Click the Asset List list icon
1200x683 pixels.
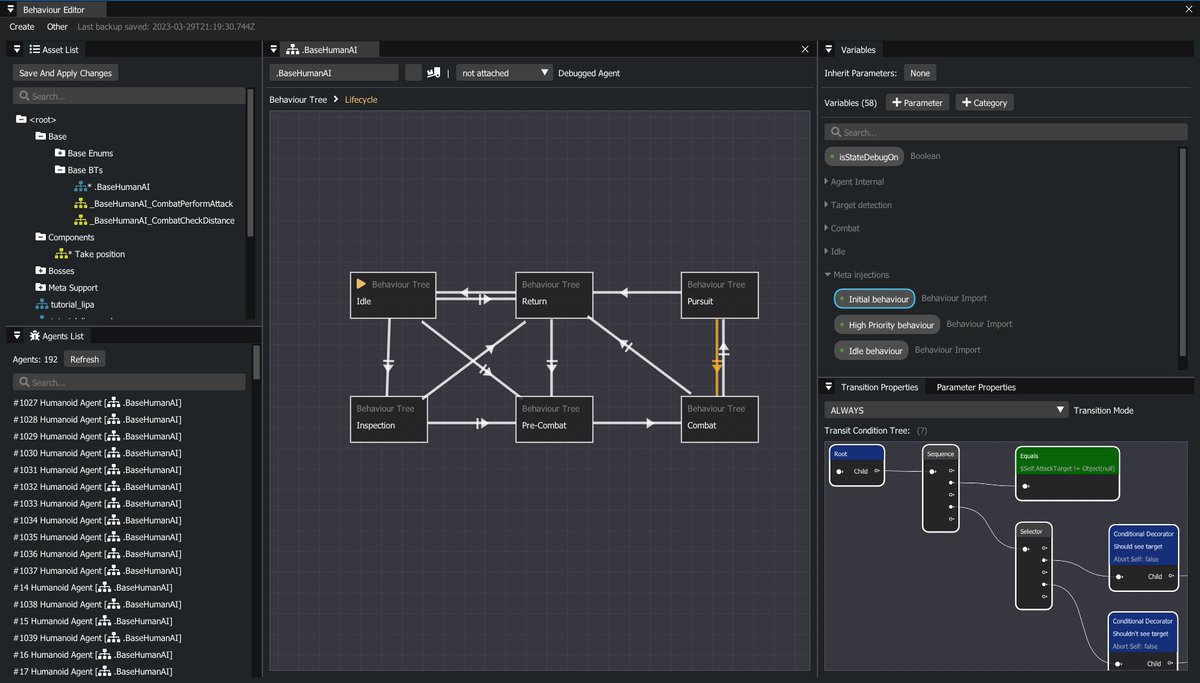coord(35,49)
